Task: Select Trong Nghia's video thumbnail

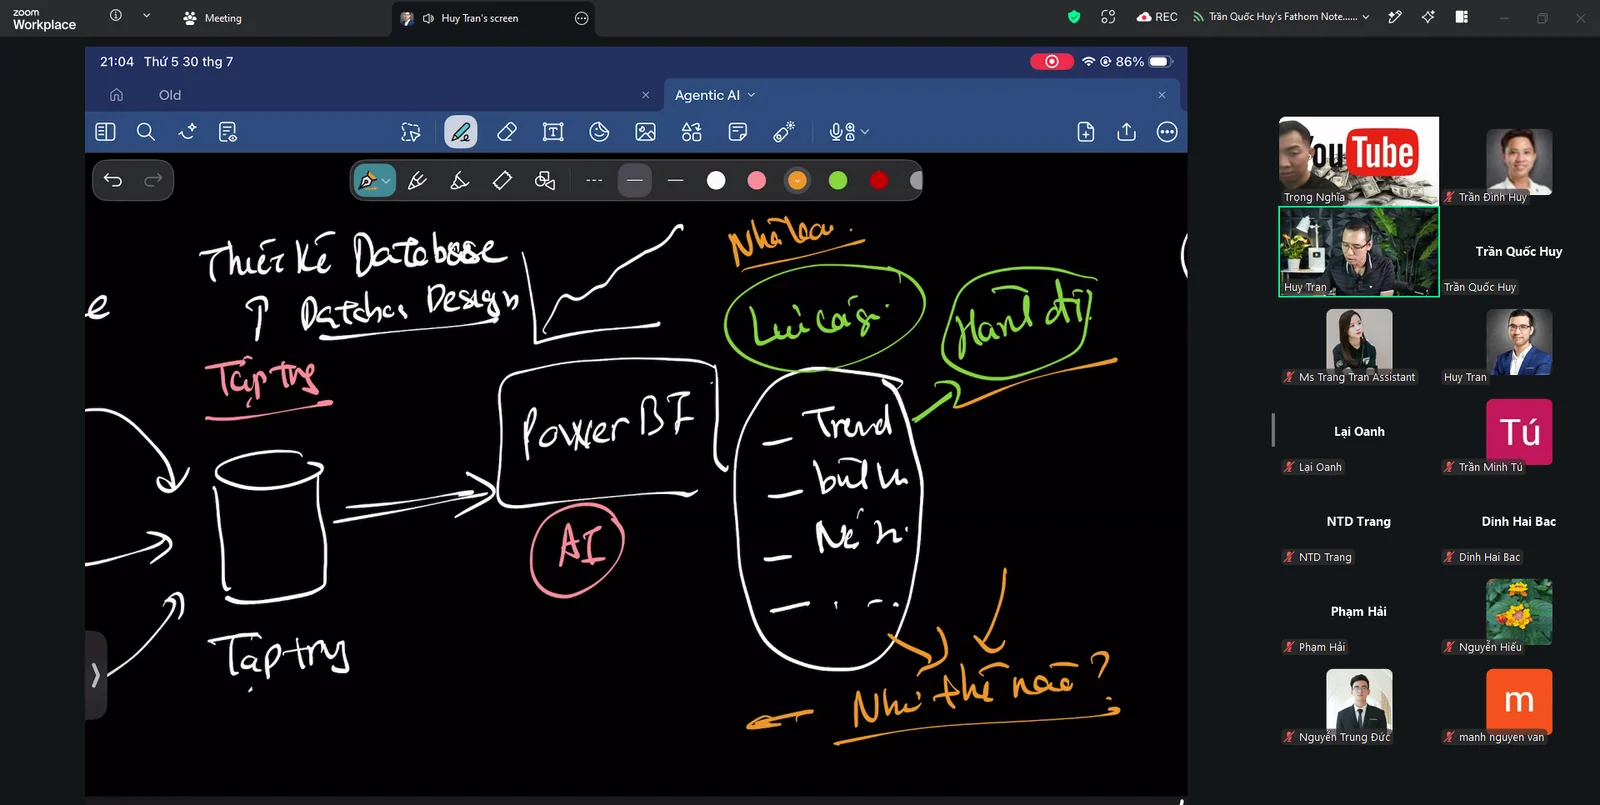Action: [1359, 161]
